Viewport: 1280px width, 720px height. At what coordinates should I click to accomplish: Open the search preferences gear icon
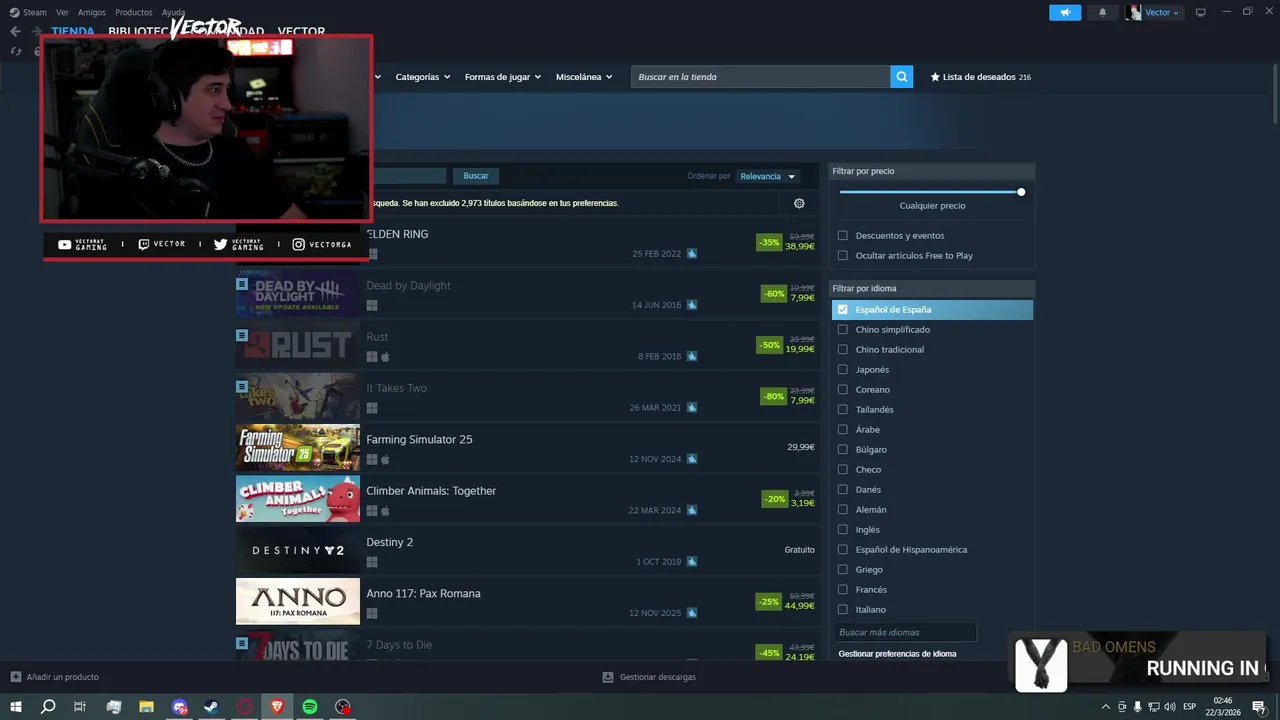[799, 203]
